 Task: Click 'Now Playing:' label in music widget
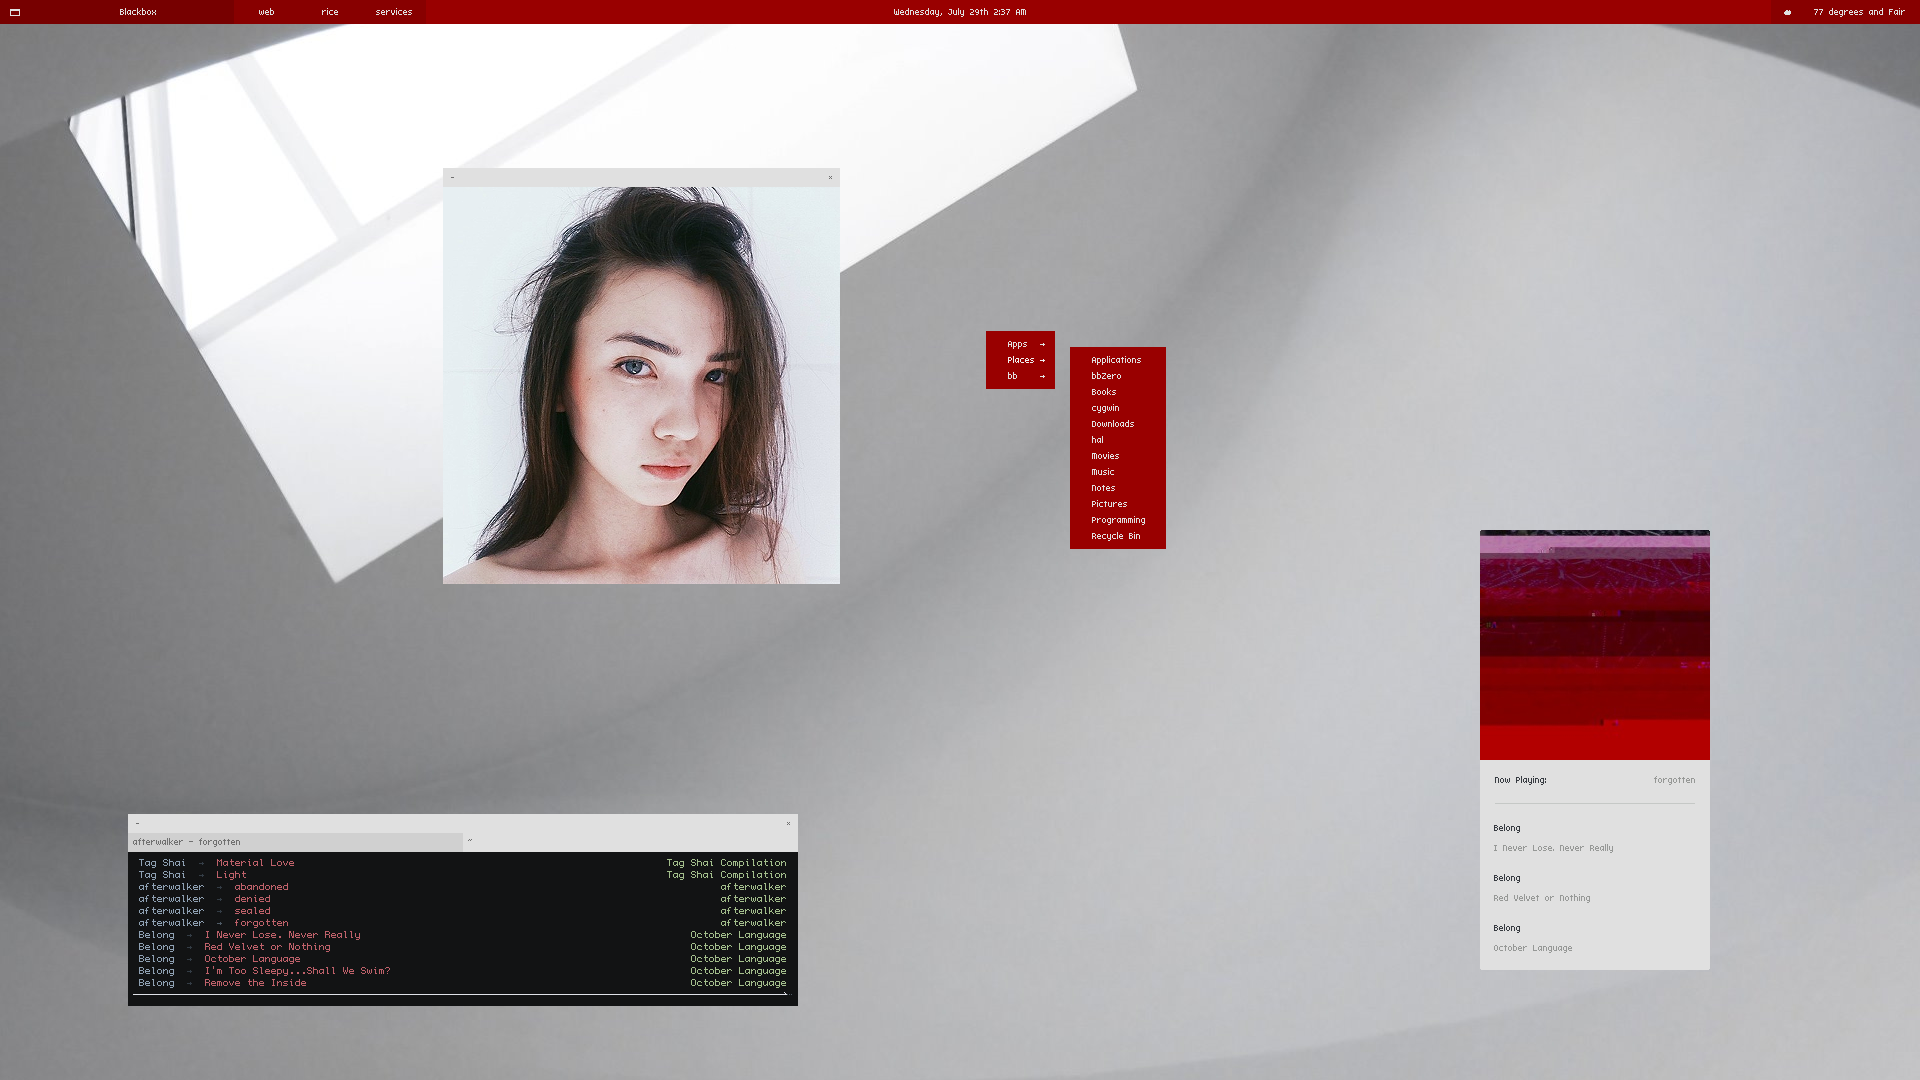(x=1520, y=780)
